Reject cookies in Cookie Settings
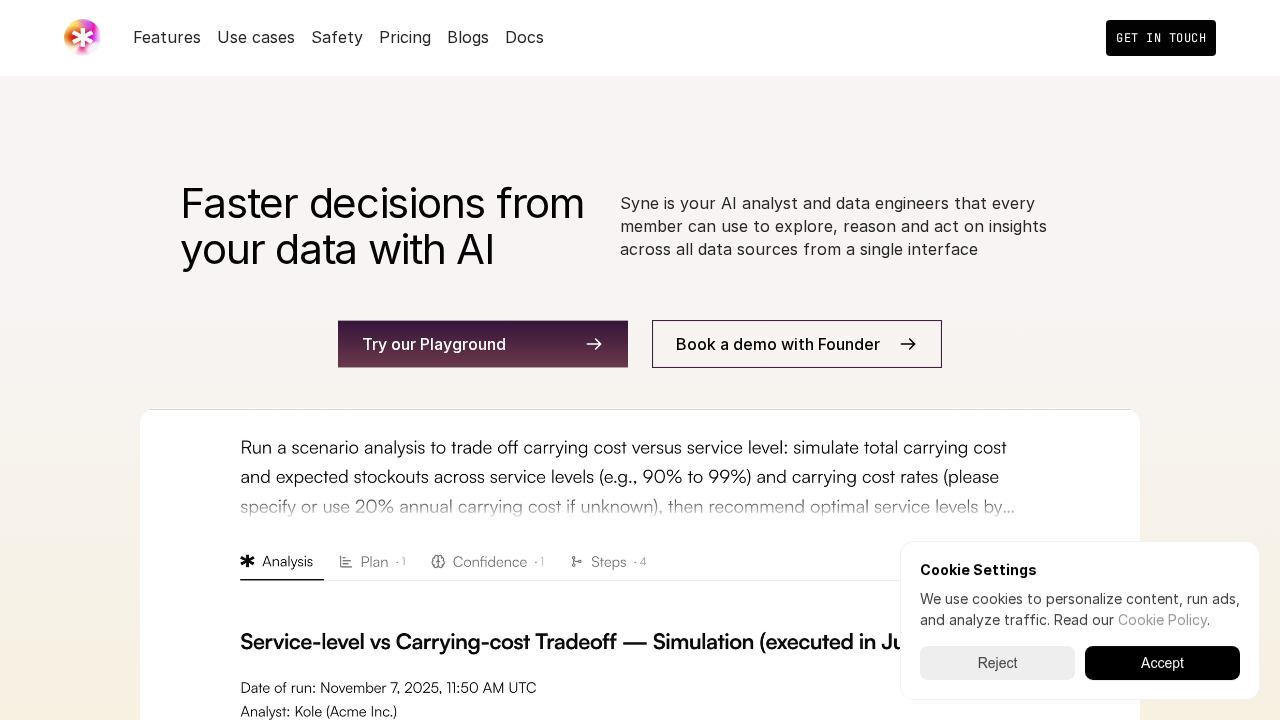1280x720 pixels. (x=997, y=663)
